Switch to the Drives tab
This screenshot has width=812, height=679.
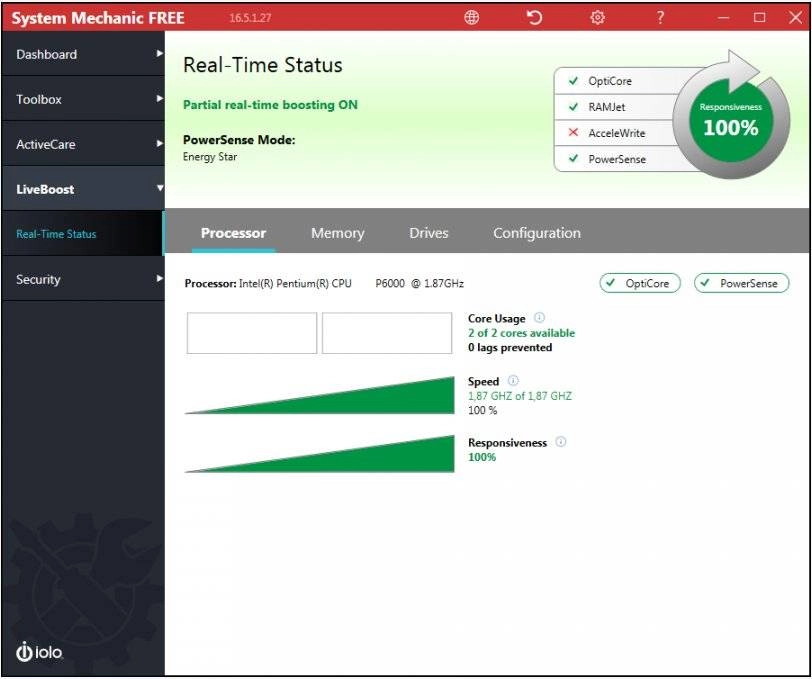(x=429, y=233)
